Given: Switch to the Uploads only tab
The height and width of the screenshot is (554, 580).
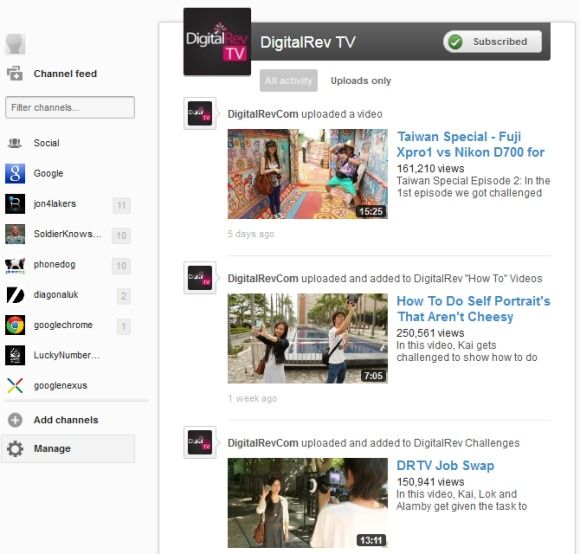Looking at the screenshot, I should tap(361, 81).
